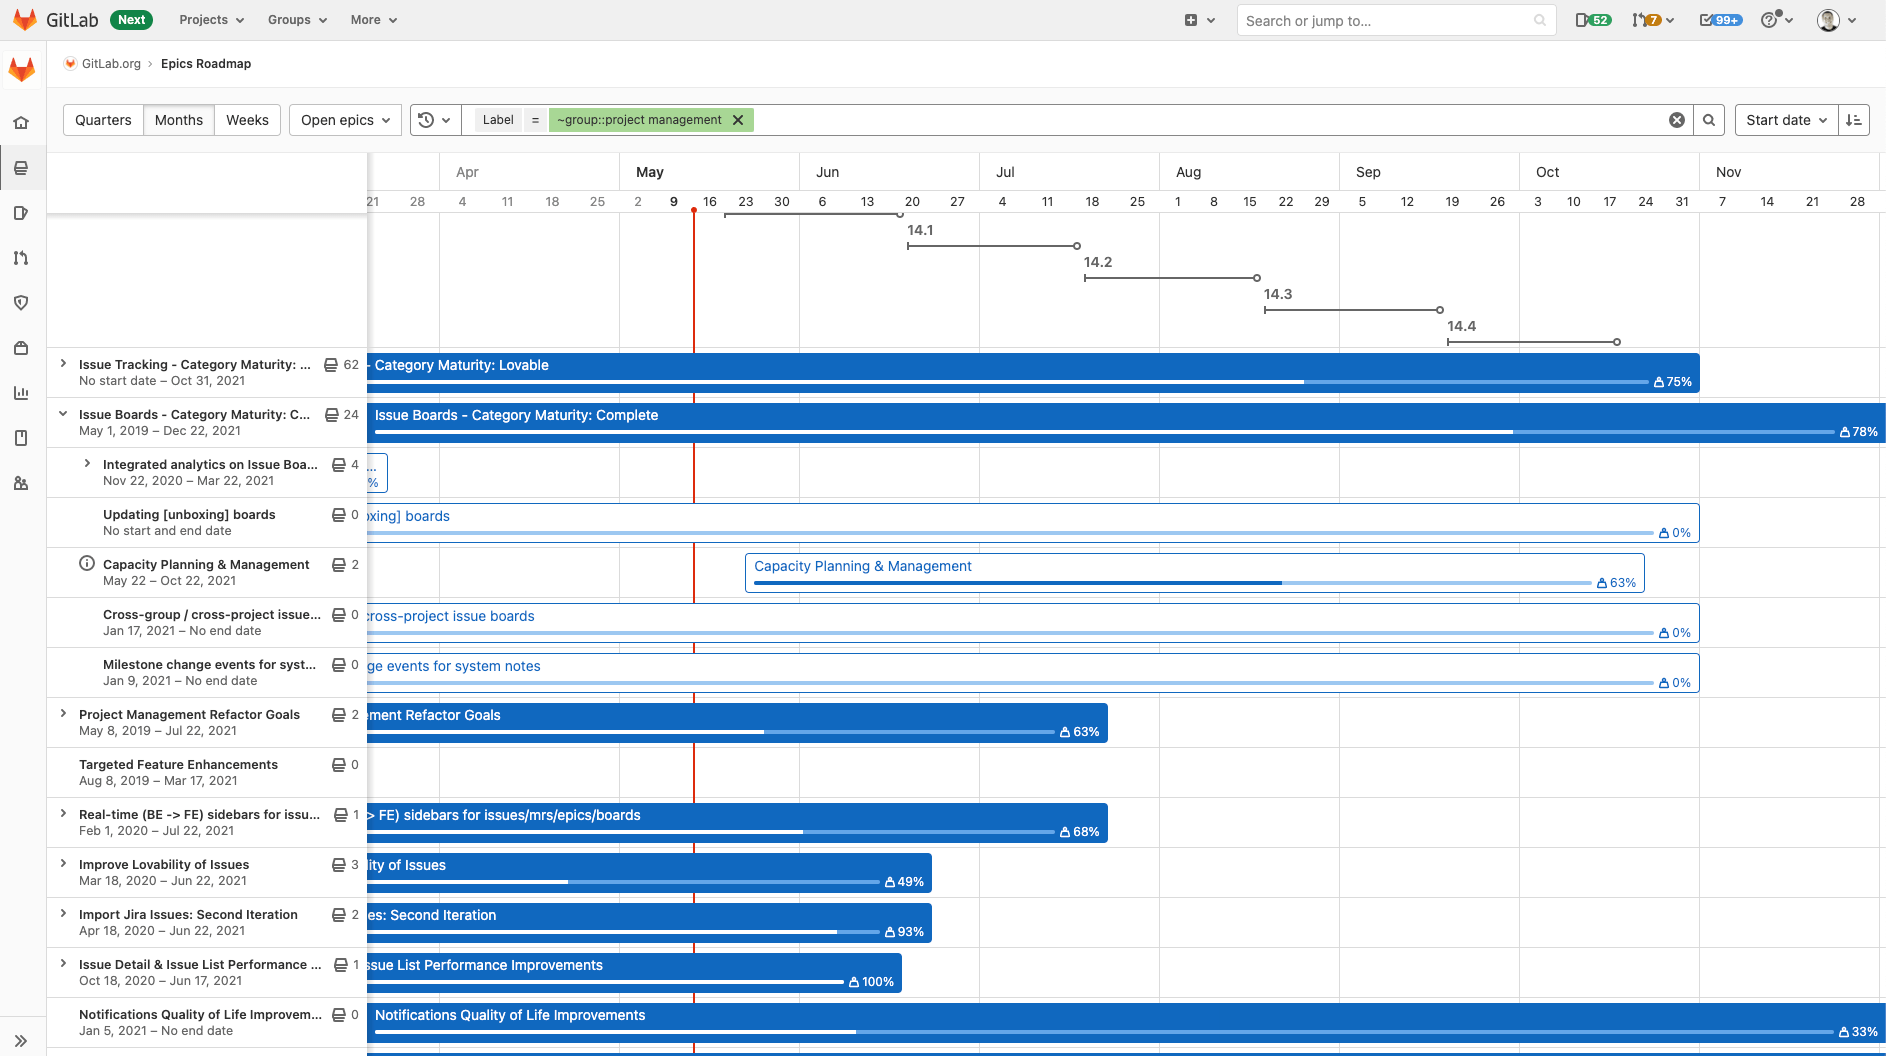Remove the project management label filter
This screenshot has height=1056, width=1886.
pyautogui.click(x=738, y=119)
